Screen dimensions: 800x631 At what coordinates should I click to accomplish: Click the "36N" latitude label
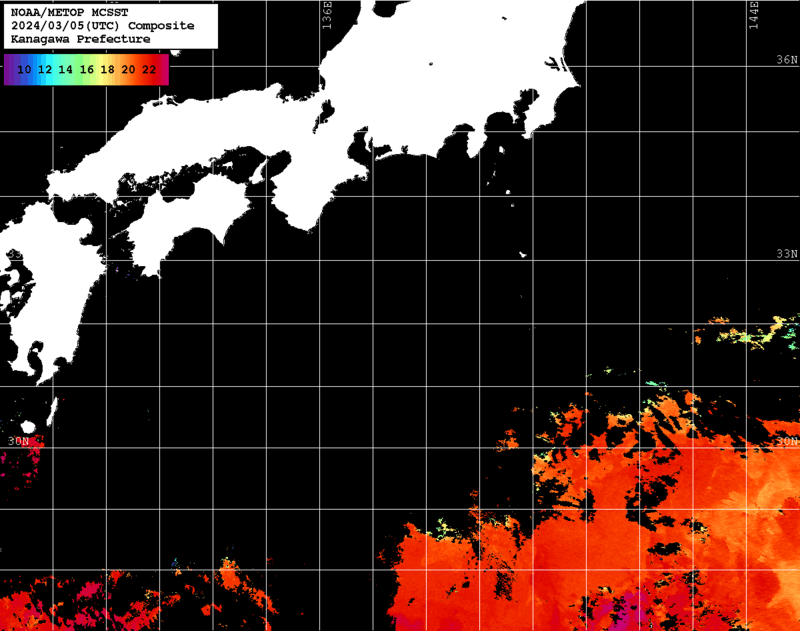pos(787,60)
